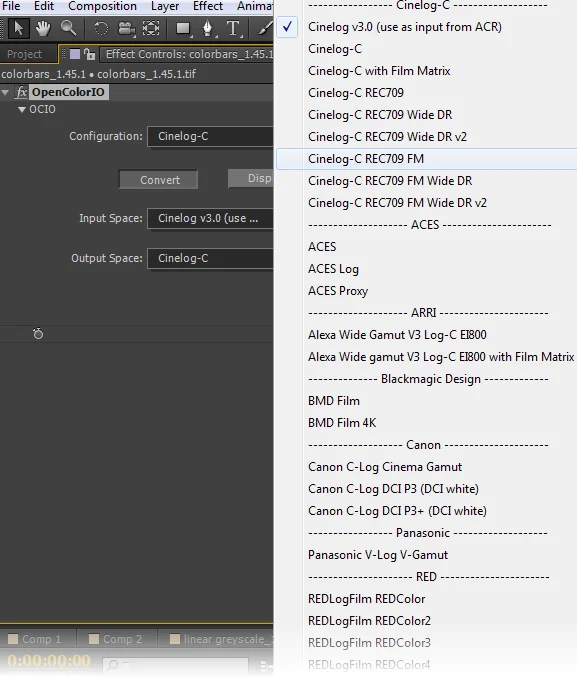The width and height of the screenshot is (577, 677).
Task: Select the Rectangle shape tool
Action: pyautogui.click(x=184, y=28)
